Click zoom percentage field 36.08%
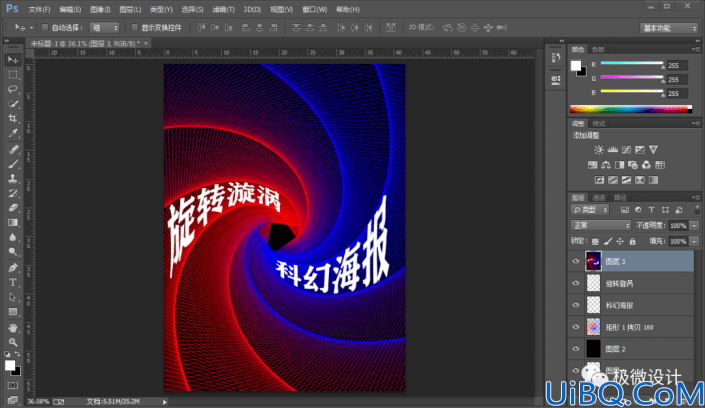This screenshot has width=705, height=408. [38, 401]
